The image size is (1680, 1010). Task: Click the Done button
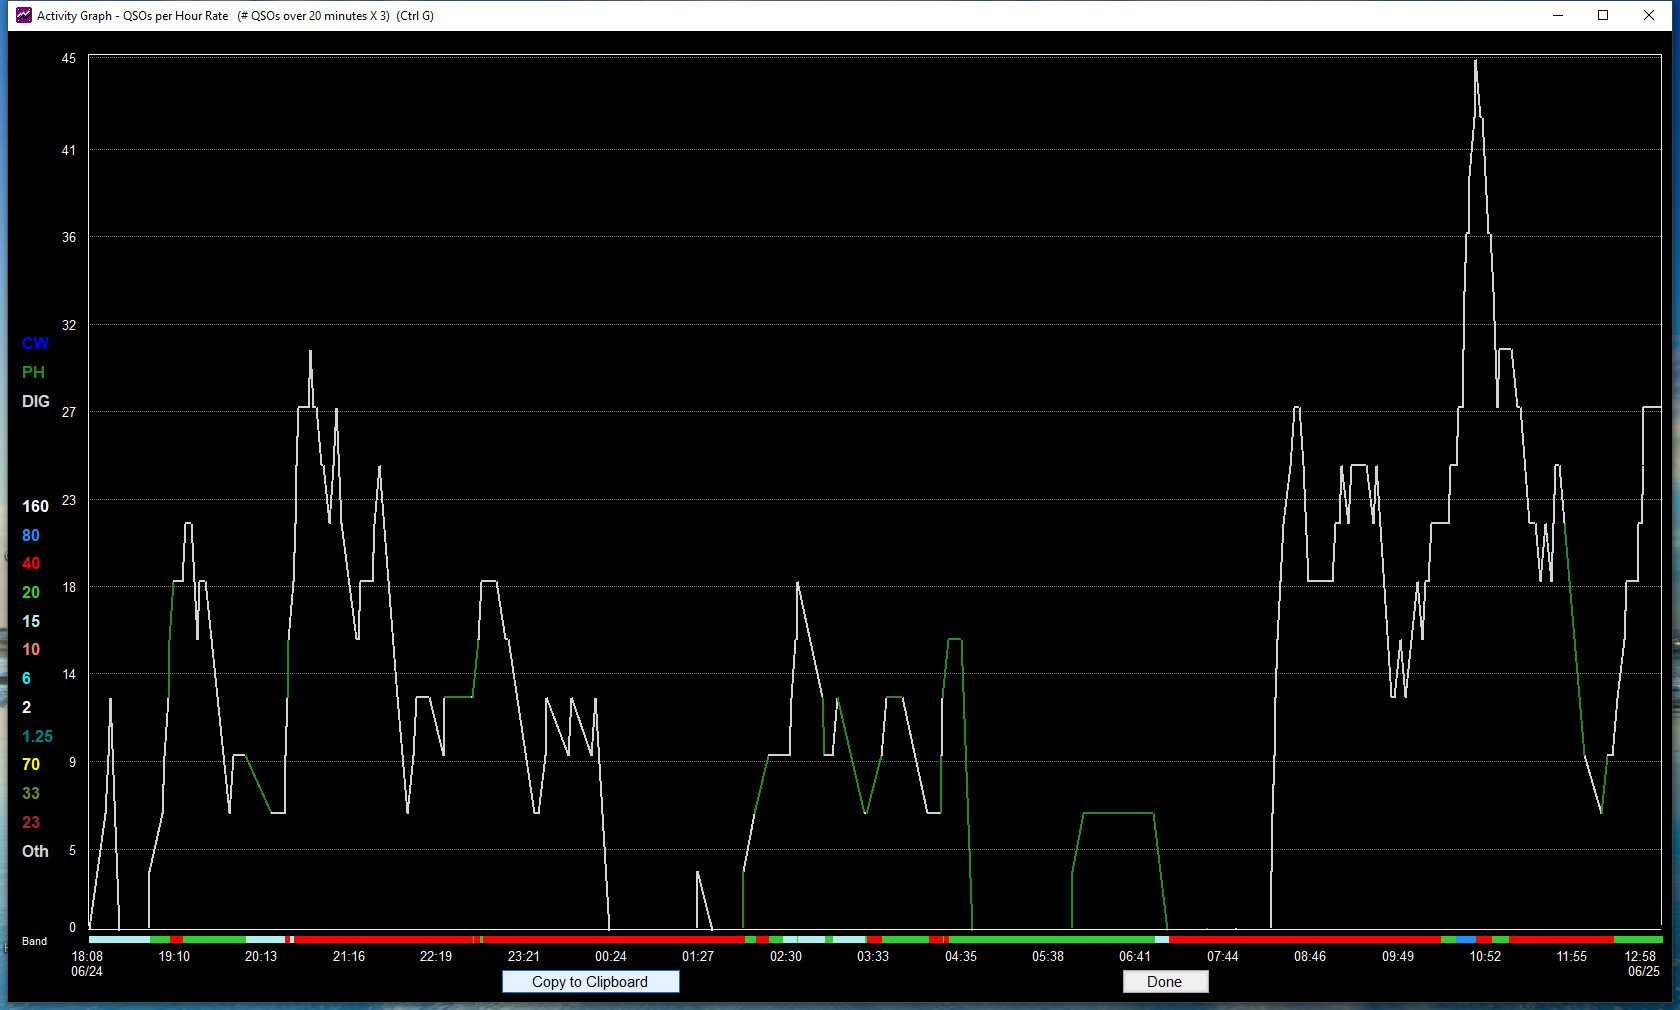pyautogui.click(x=1165, y=982)
